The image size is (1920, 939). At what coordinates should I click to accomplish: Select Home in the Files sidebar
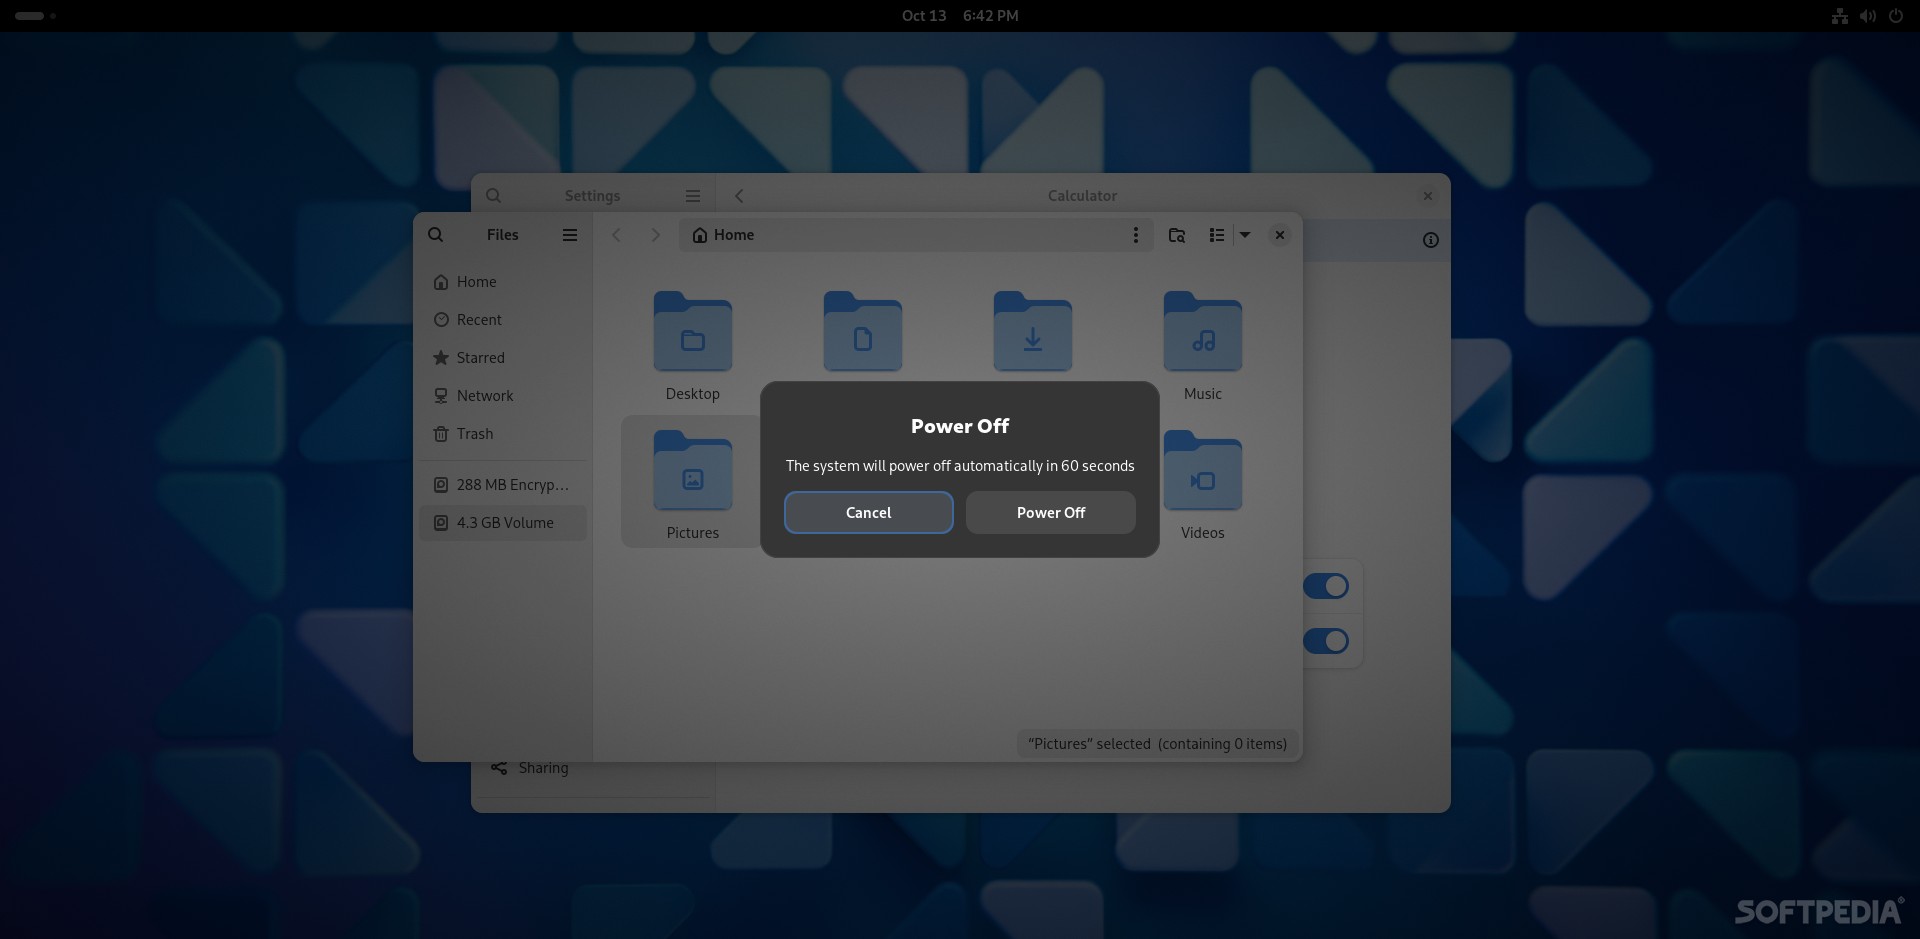(503, 282)
